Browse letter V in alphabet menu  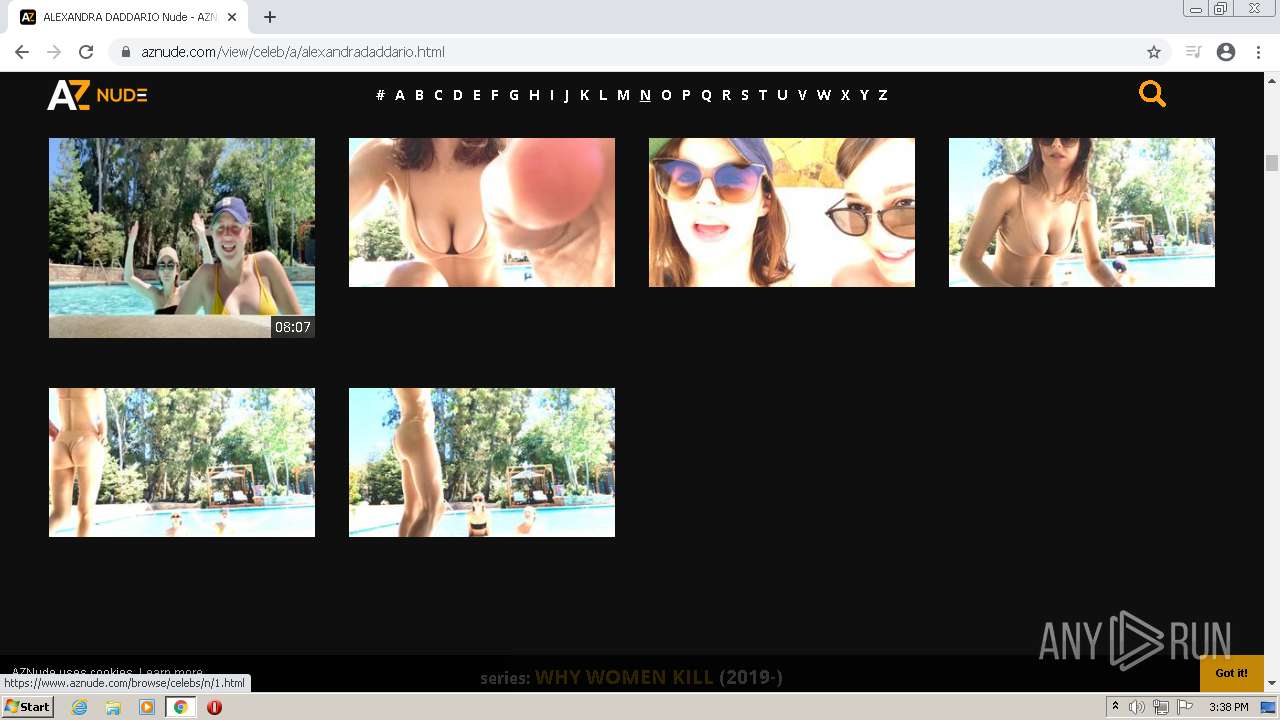[x=802, y=95]
